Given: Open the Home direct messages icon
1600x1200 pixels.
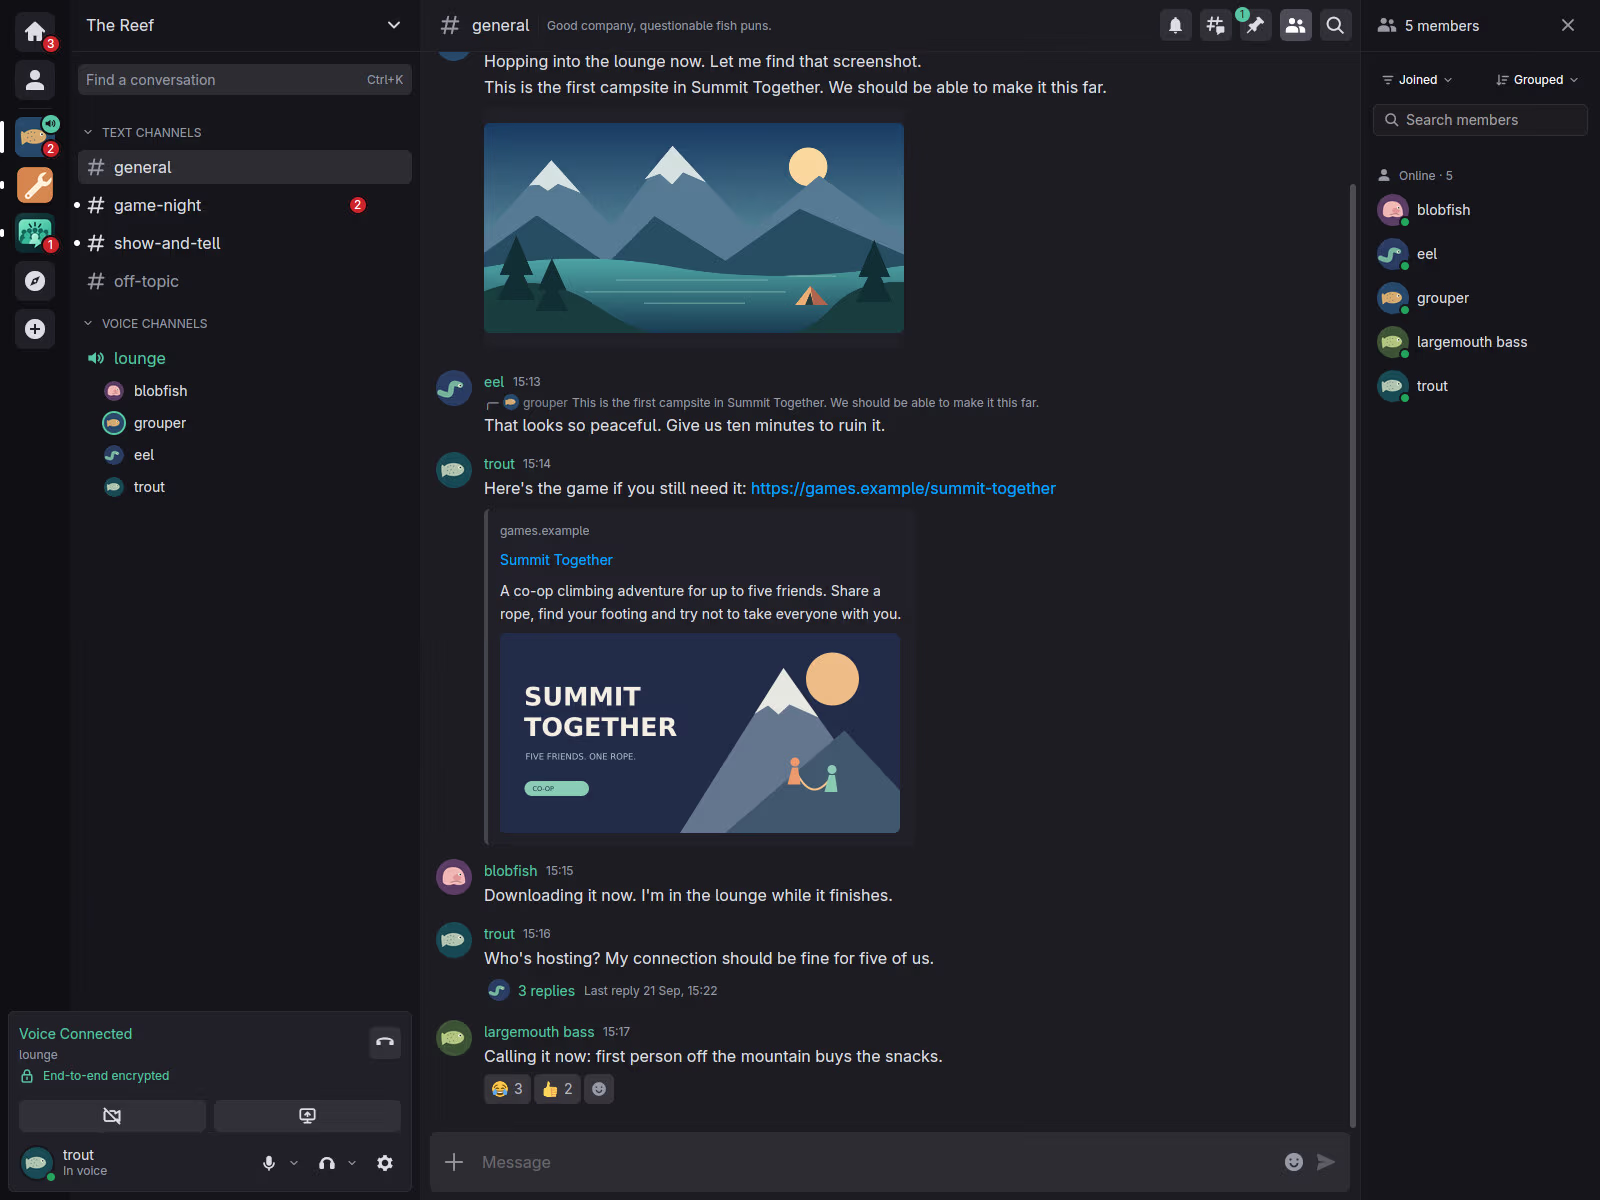Looking at the screenshot, I should coord(35,31).
